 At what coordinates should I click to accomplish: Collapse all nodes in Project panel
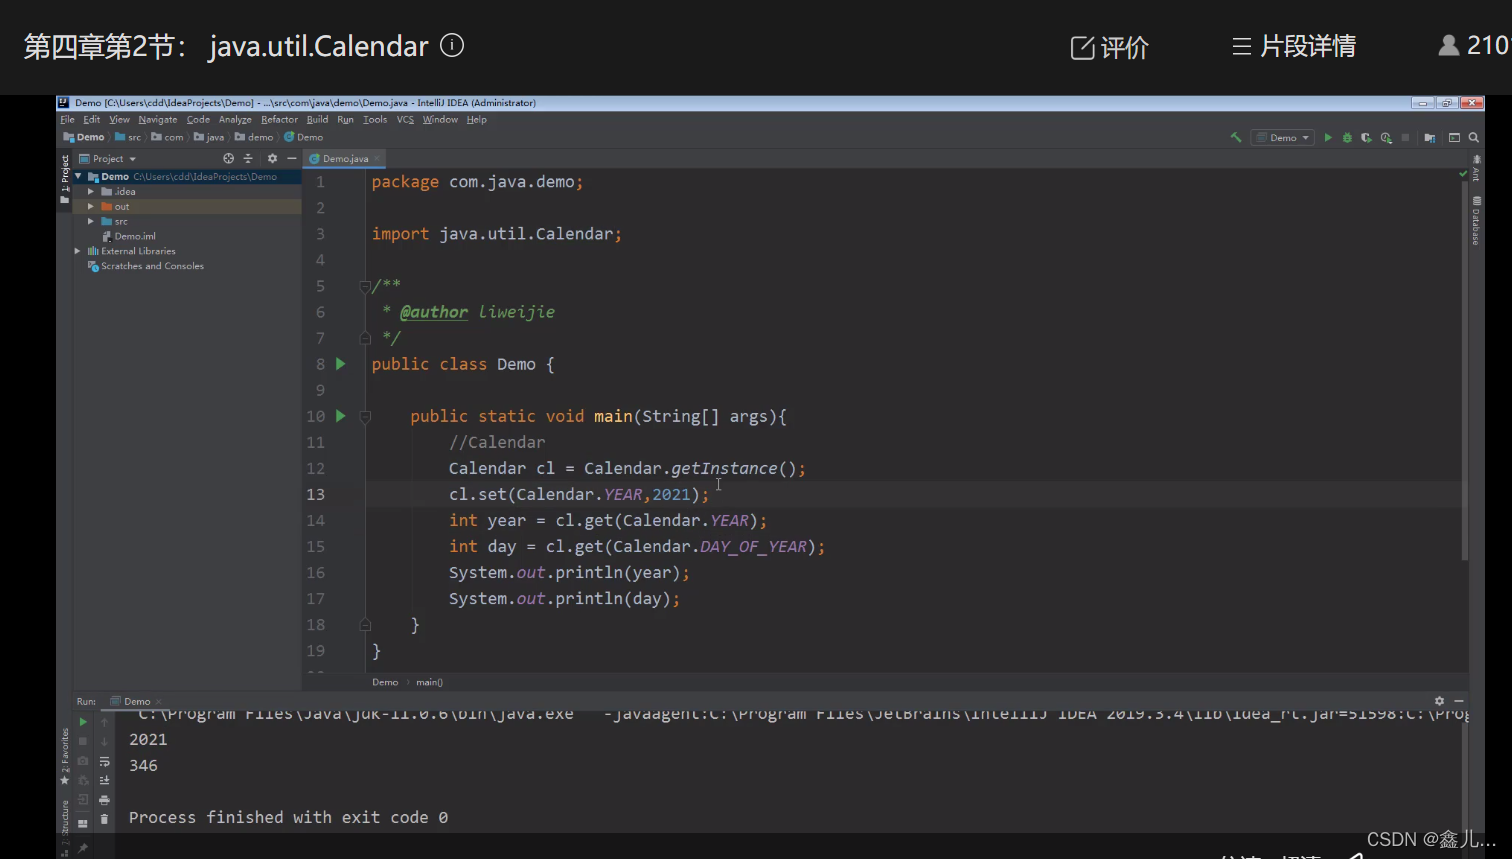coord(248,158)
